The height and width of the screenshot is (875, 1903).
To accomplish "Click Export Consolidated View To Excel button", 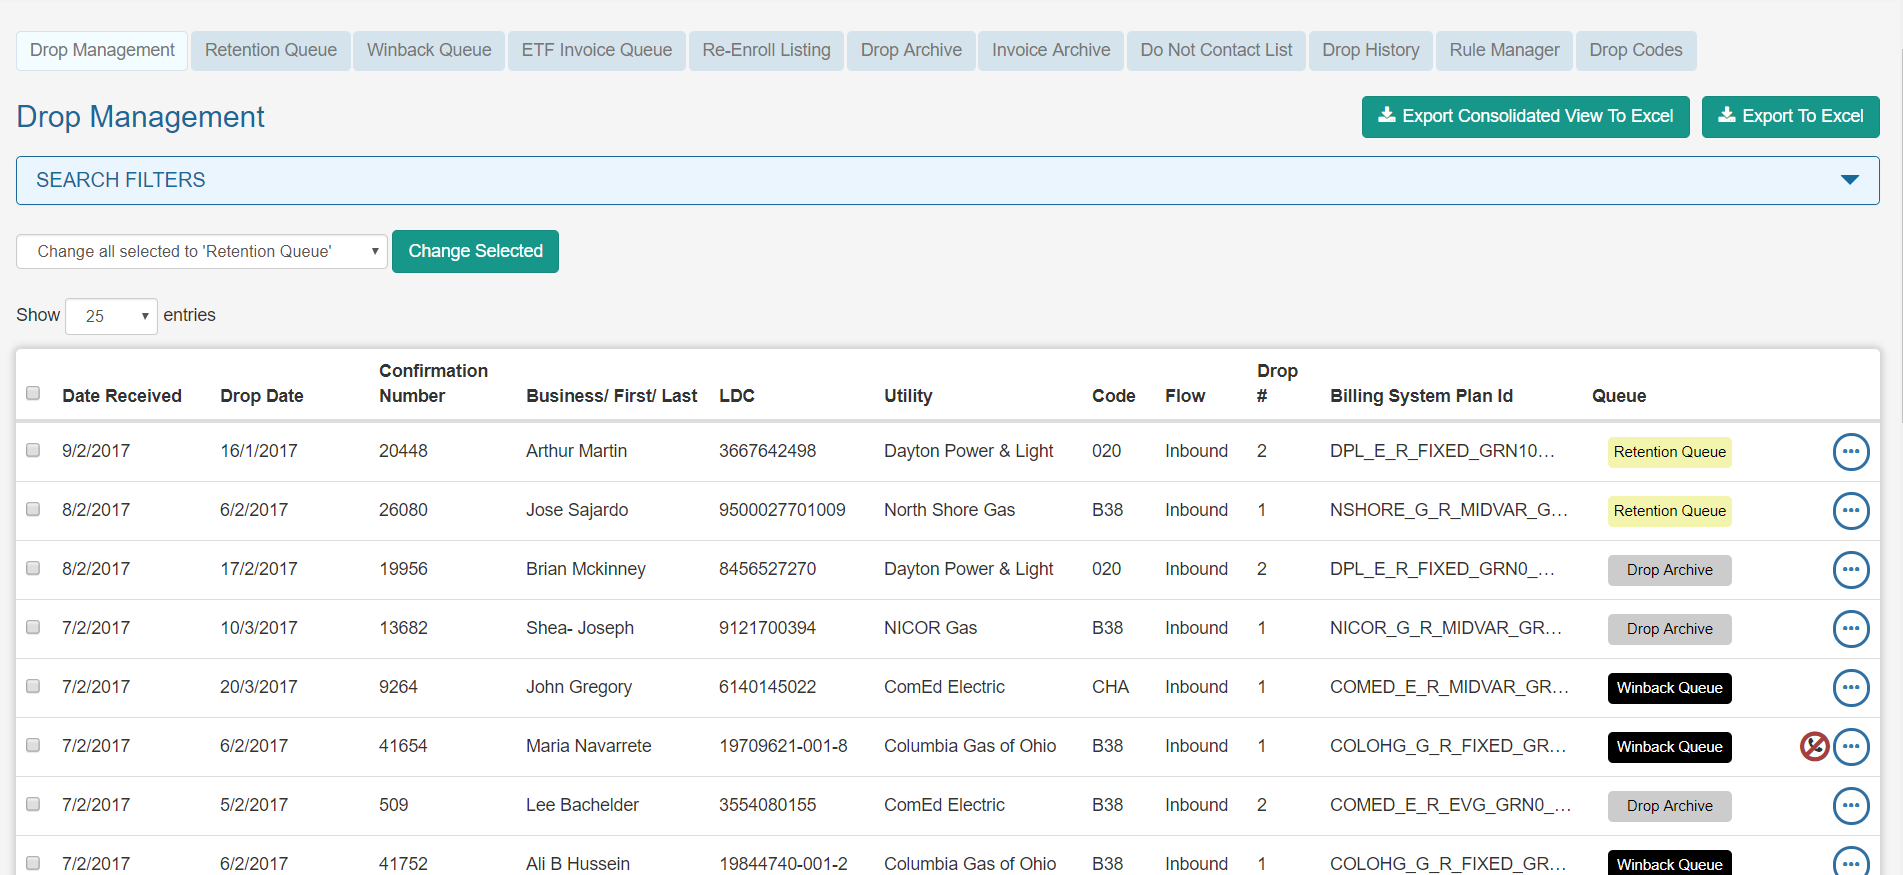I will [1526, 117].
